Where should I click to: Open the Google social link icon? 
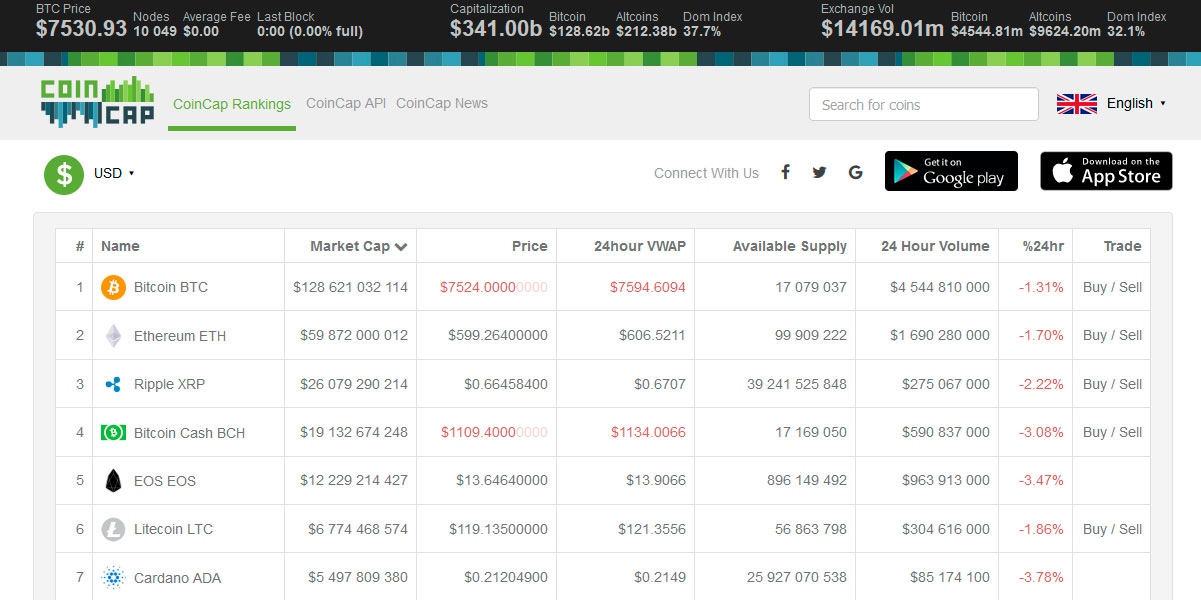(855, 173)
